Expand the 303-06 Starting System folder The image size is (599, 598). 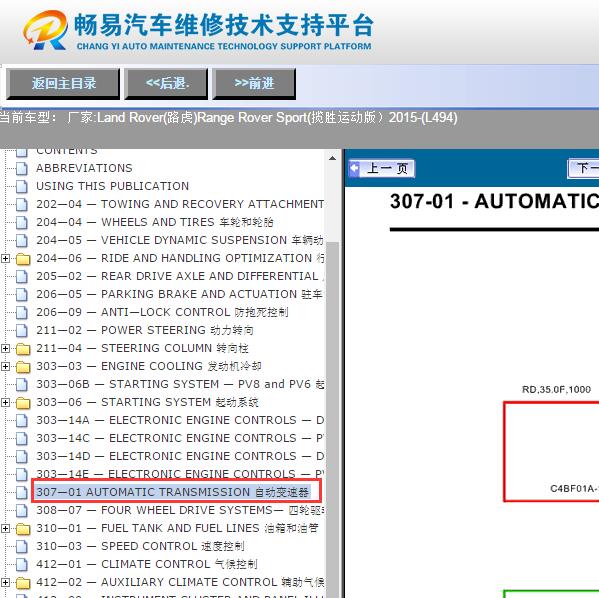coord(5,402)
